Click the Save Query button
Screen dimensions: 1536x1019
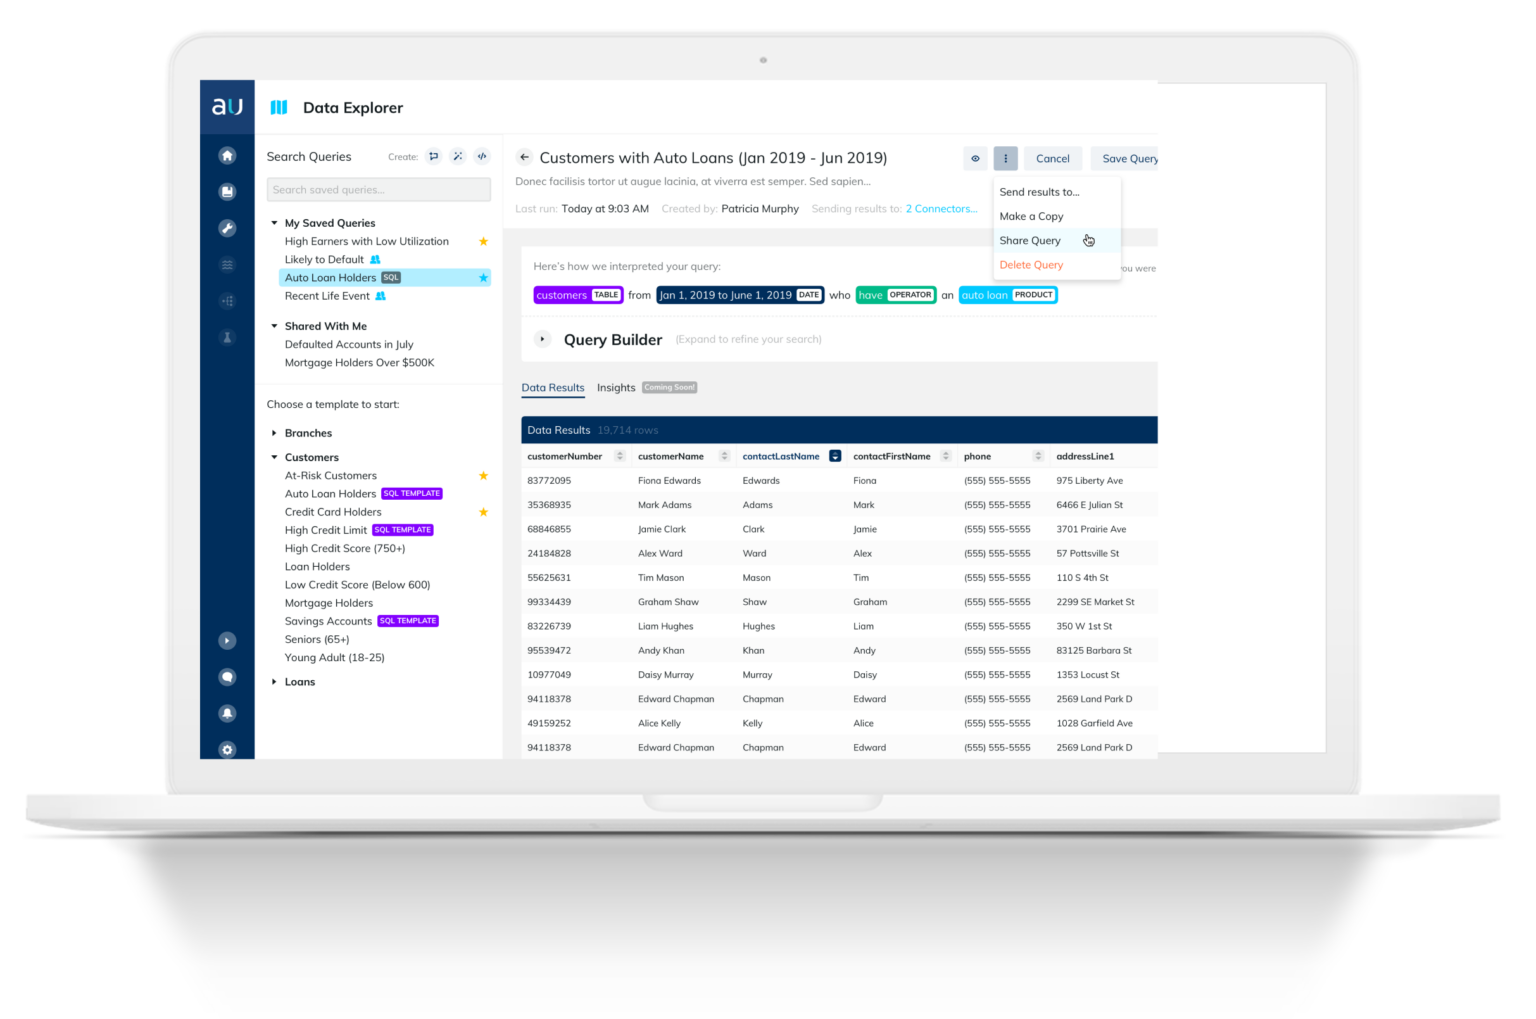pyautogui.click(x=1127, y=158)
